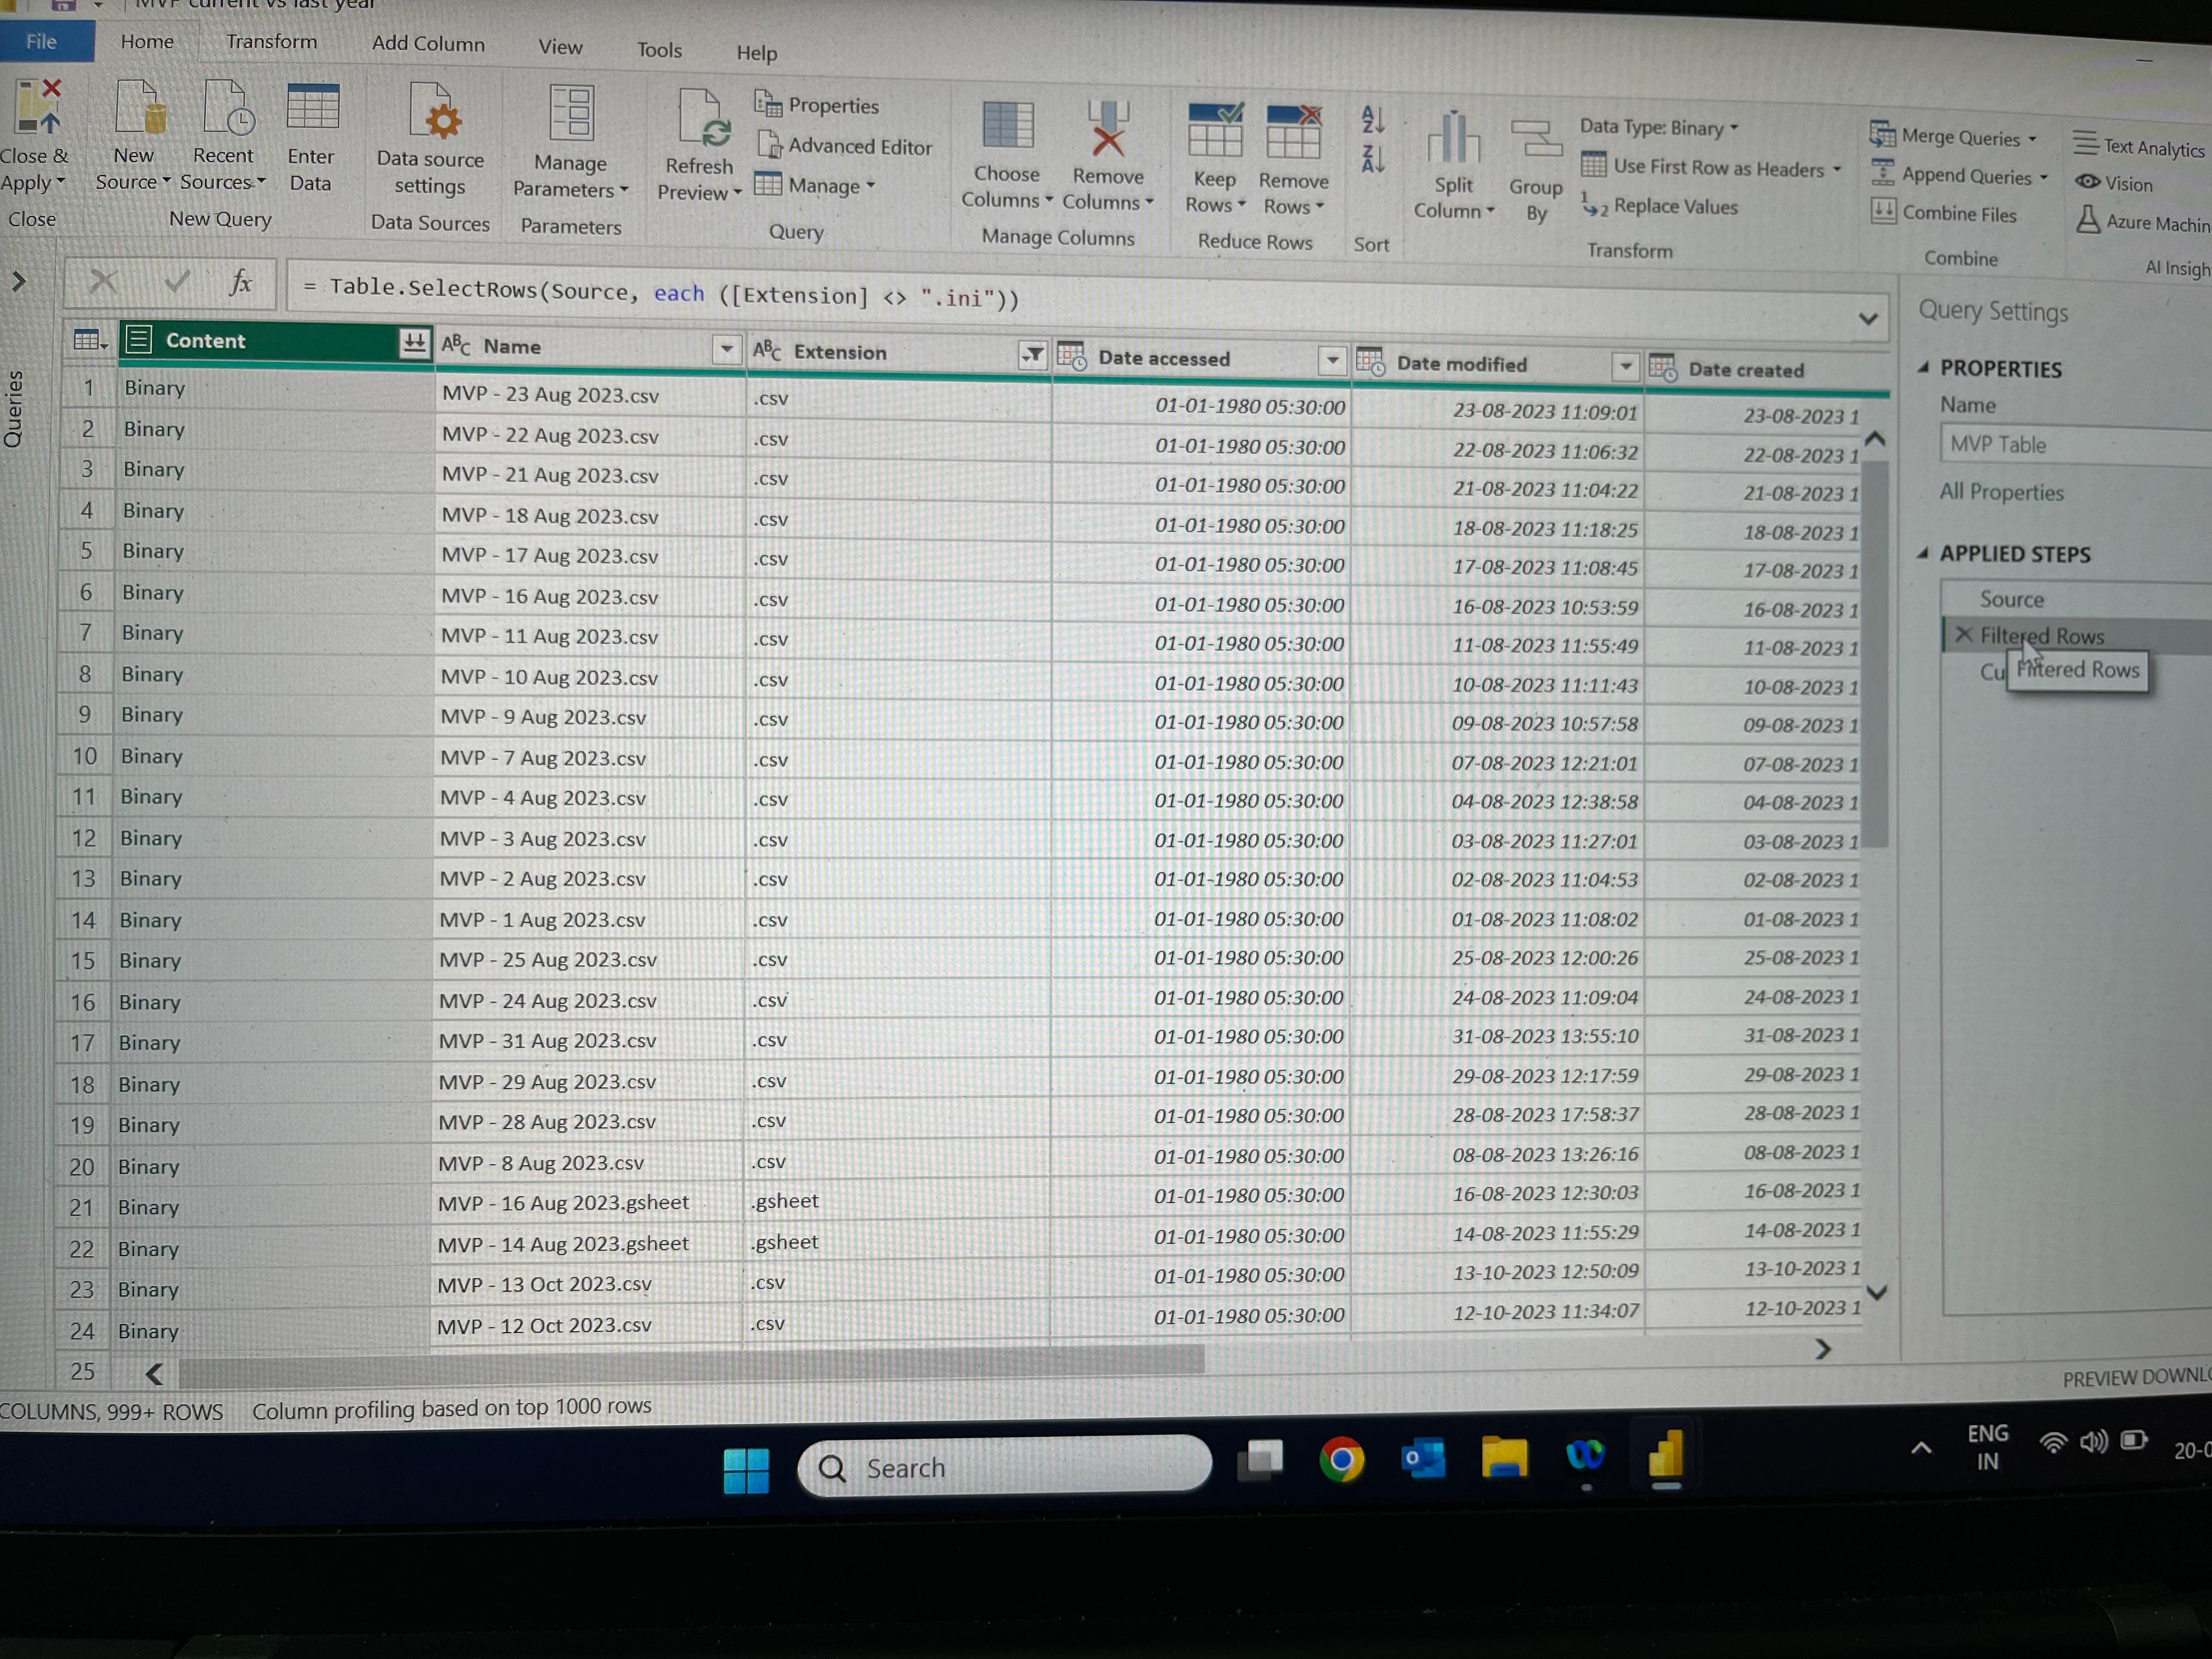Open Text Analytics
The height and width of the screenshot is (1659, 2212).
pos(2139,146)
